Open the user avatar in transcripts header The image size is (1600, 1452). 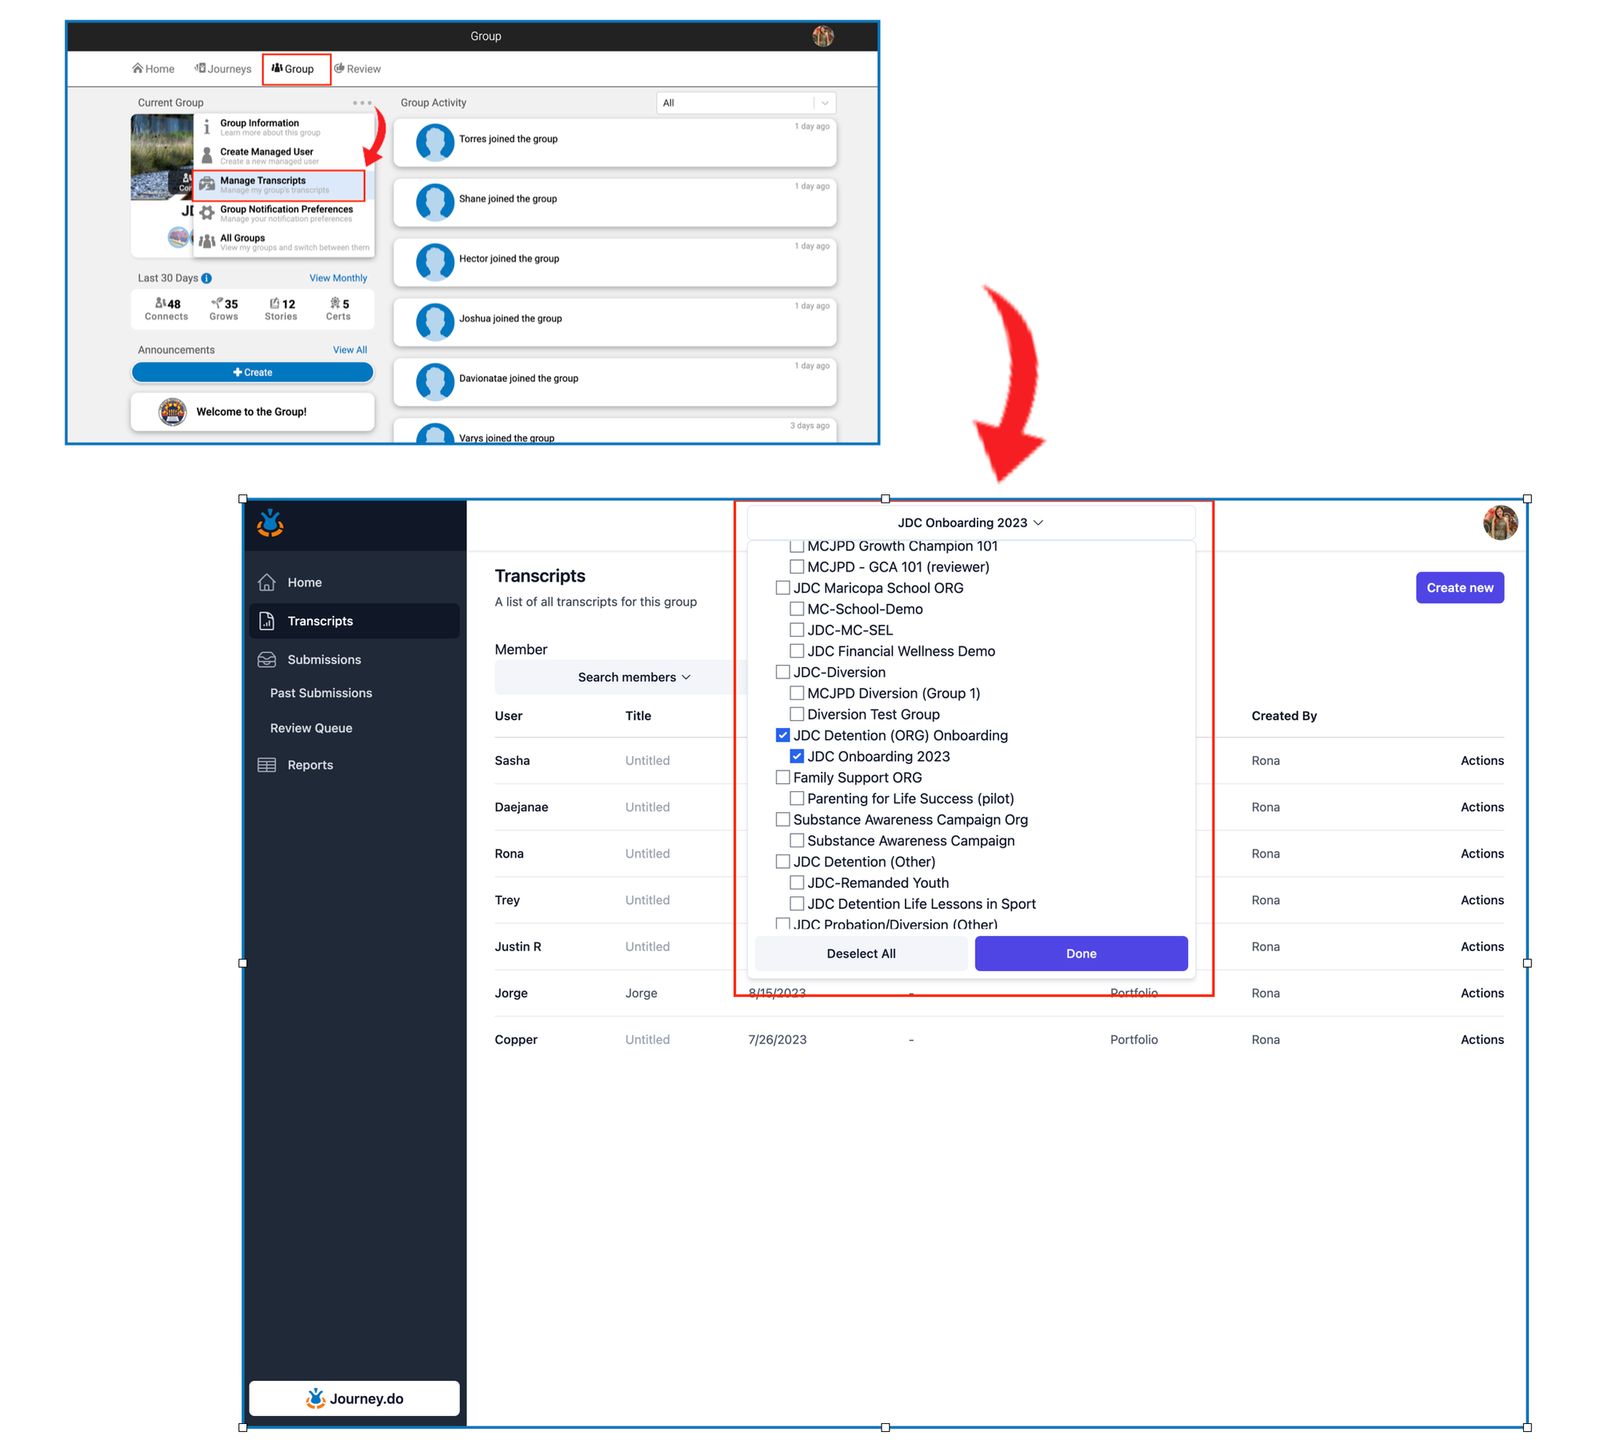pyautogui.click(x=1500, y=522)
